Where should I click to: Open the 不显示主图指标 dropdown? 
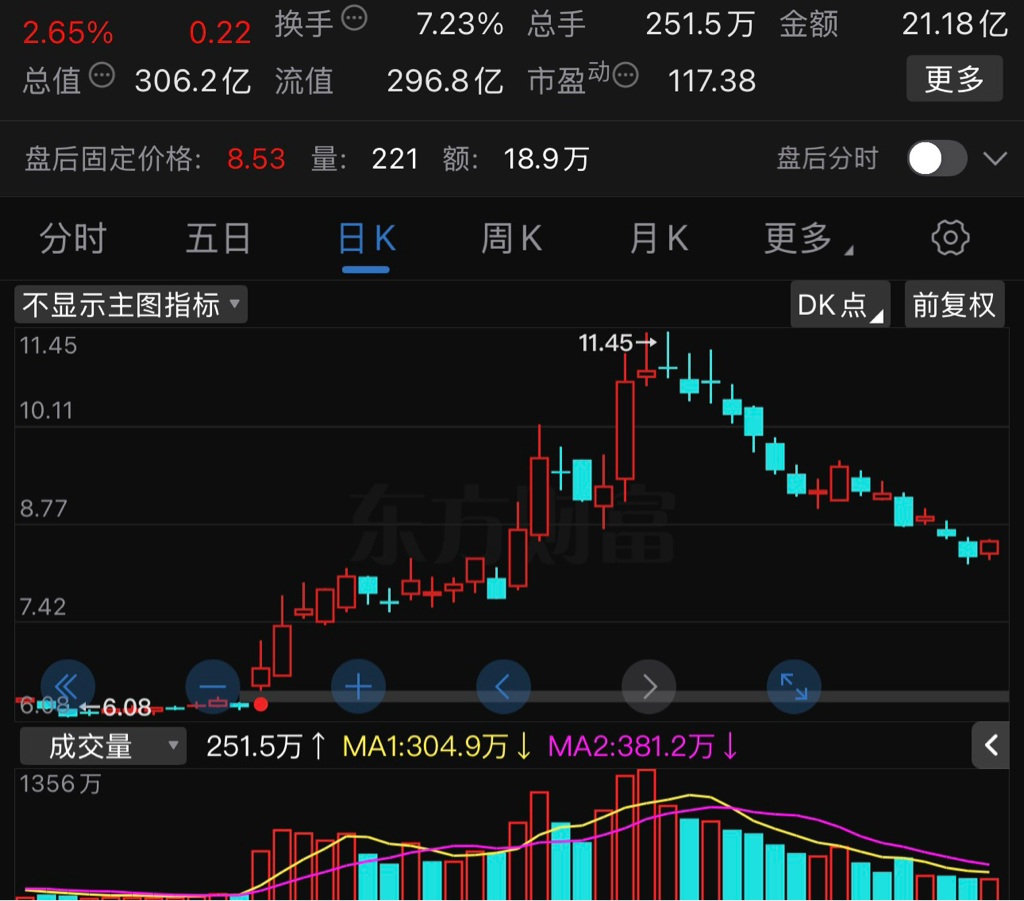(x=131, y=304)
